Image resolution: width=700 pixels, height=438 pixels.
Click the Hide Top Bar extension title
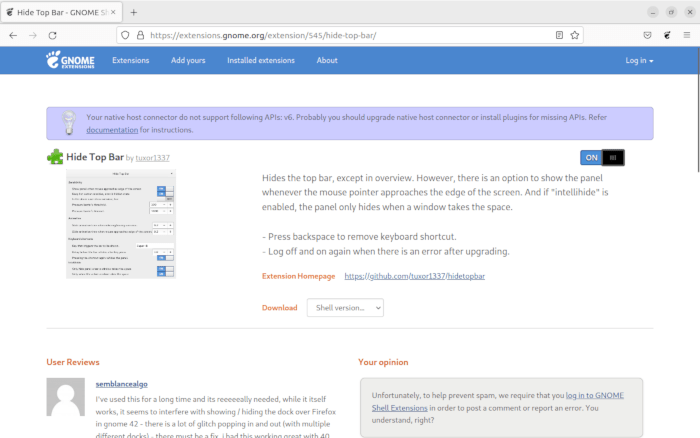click(95, 157)
